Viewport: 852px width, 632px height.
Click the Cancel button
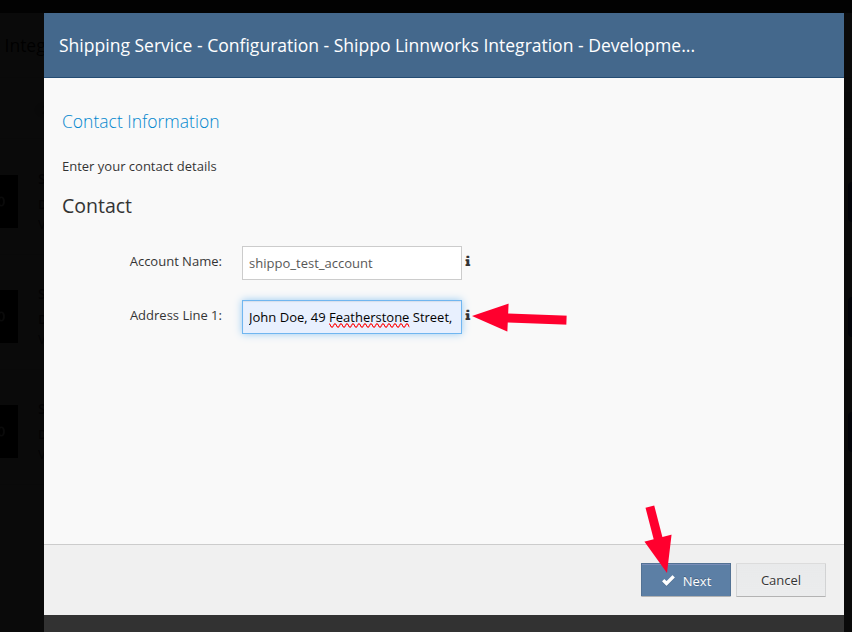point(781,580)
